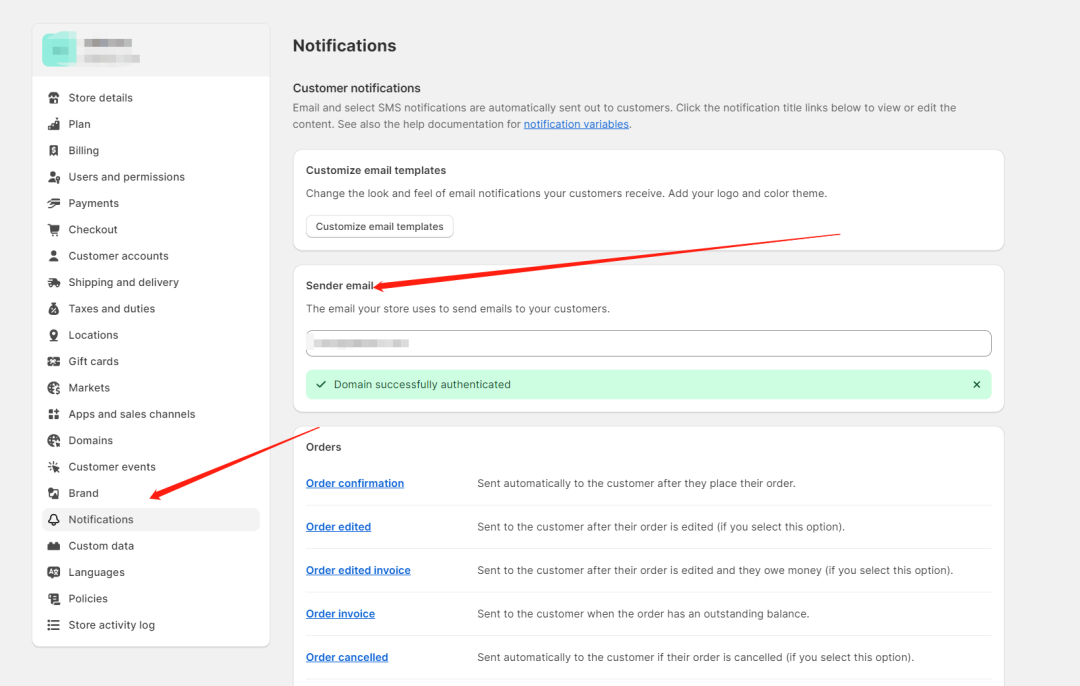Dismiss the Domain successfully authenticated banner
Screen dimensions: 1080x686
977,385
